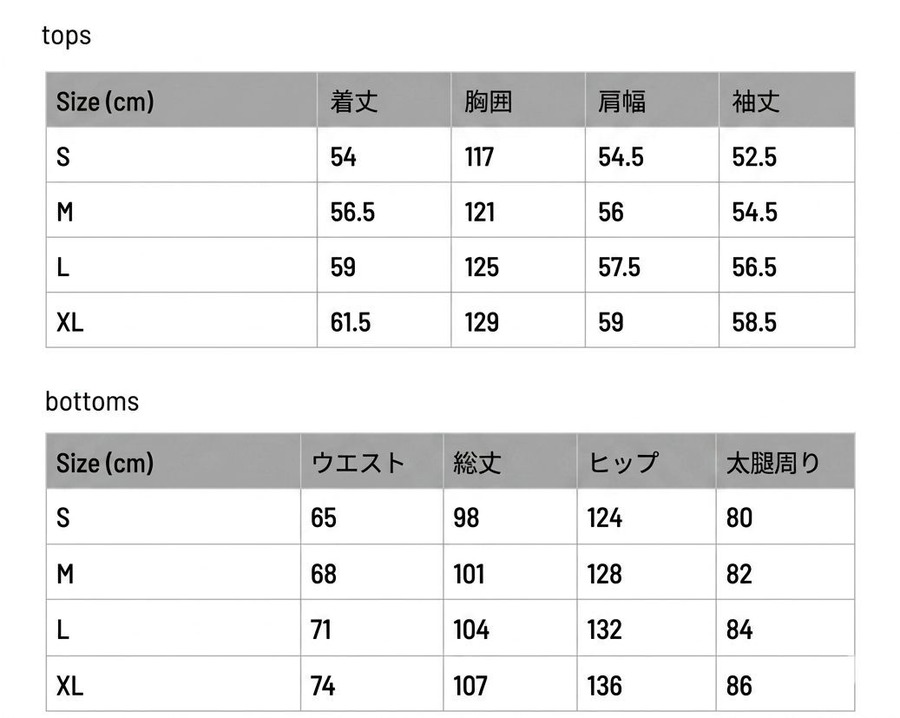Click the 肩幅 column header
Viewport: 900px width, 718px height.
(x=622, y=102)
